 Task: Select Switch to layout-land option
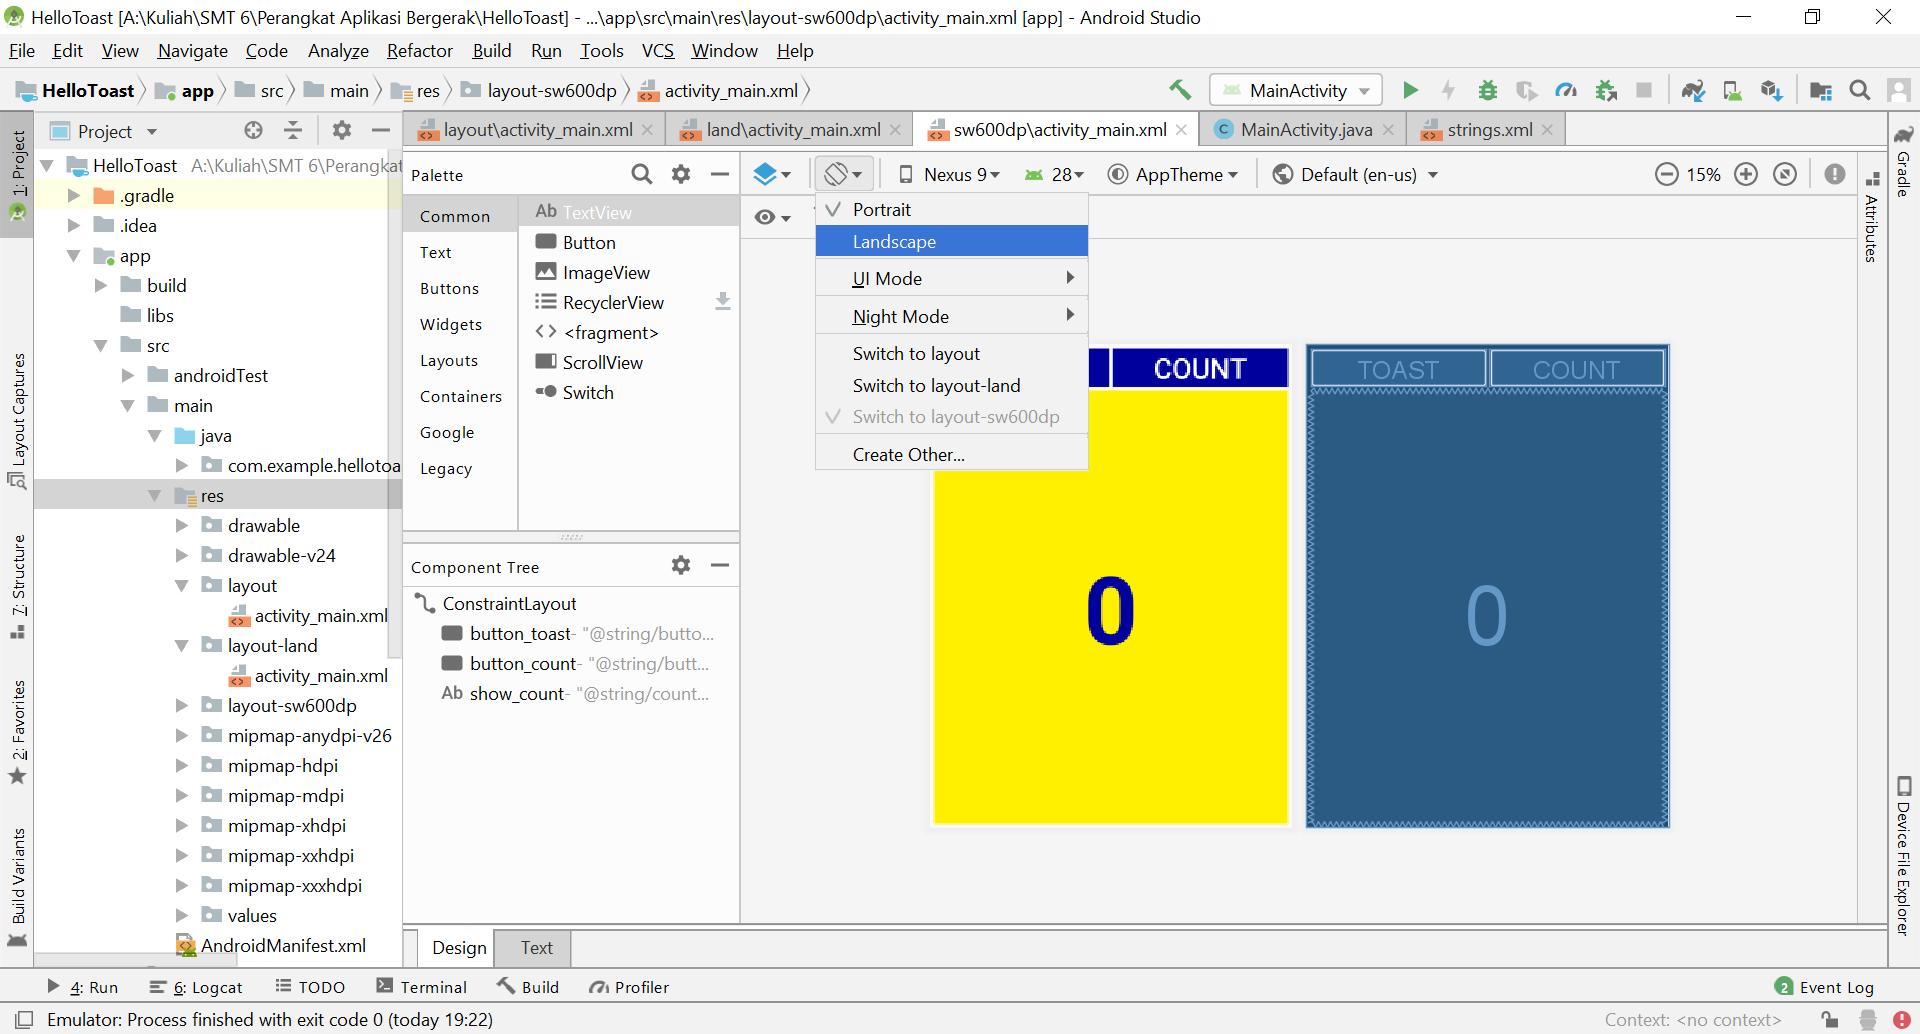point(936,385)
